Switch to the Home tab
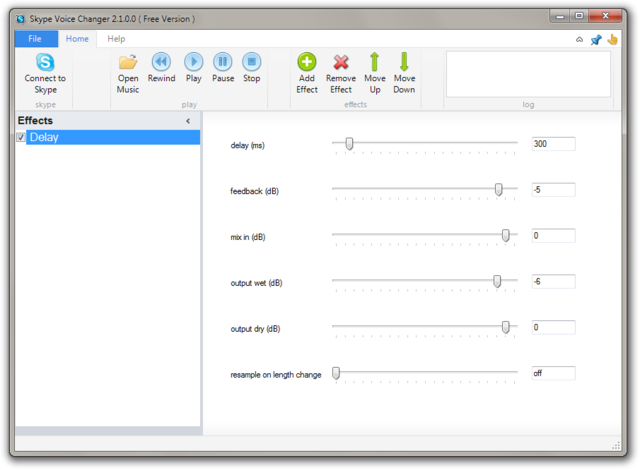 coord(77,39)
